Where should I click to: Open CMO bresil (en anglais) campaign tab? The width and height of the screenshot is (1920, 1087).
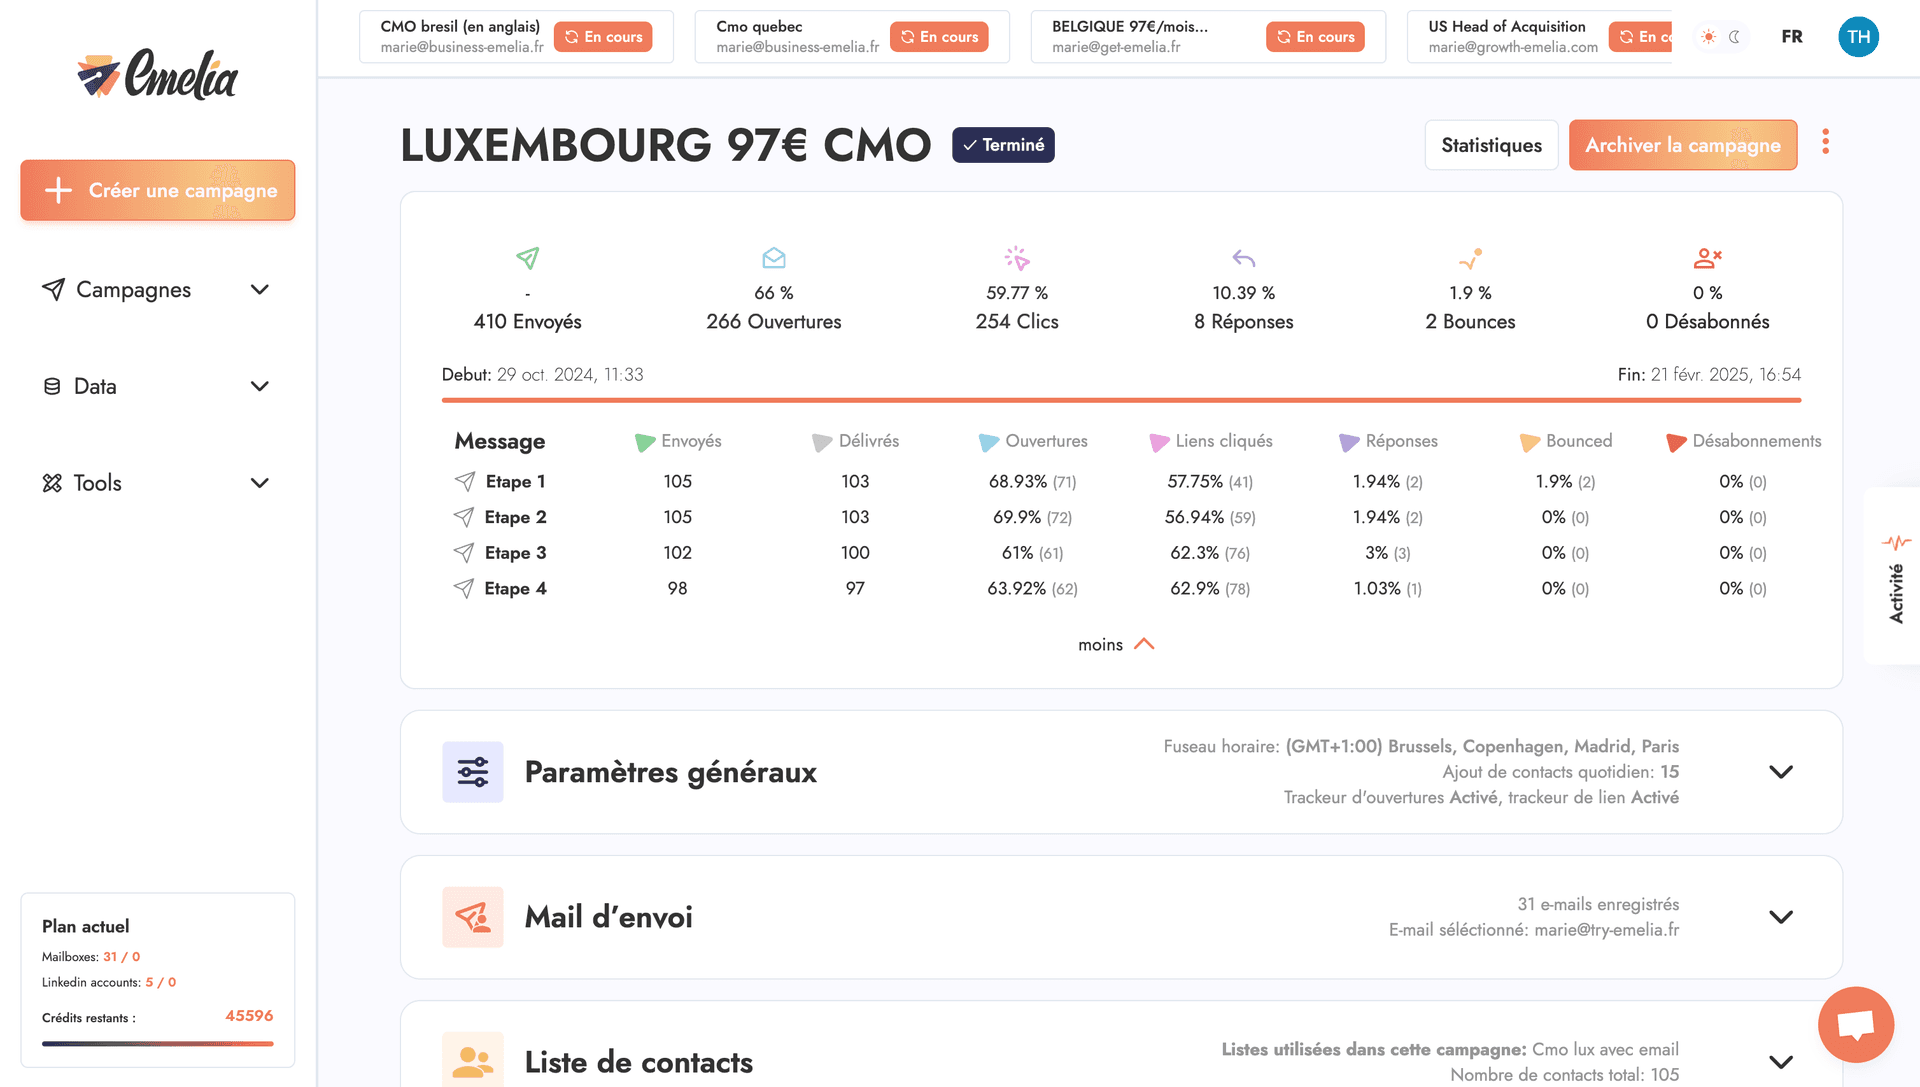pos(516,37)
